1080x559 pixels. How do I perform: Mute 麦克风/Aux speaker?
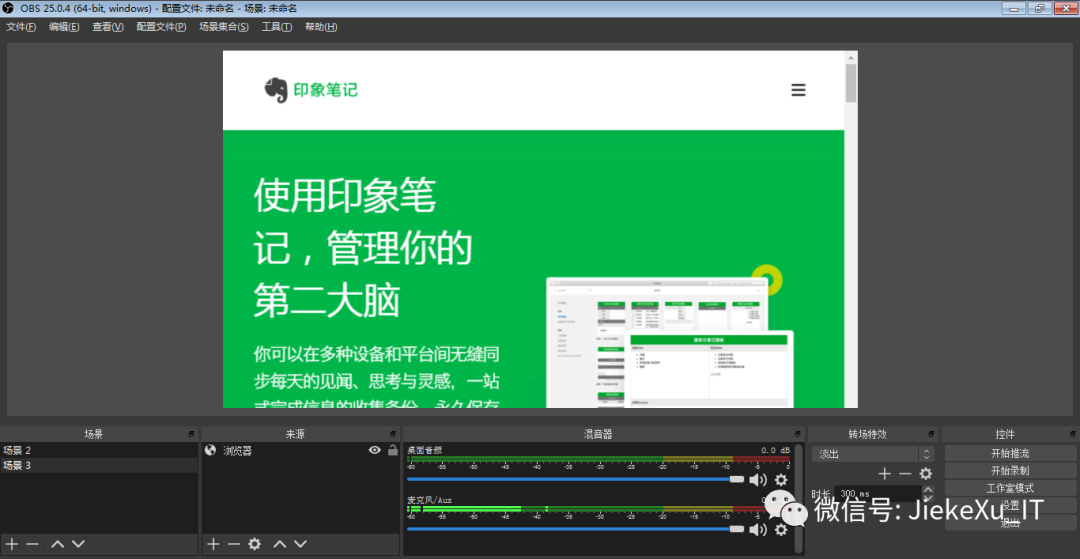(x=758, y=529)
